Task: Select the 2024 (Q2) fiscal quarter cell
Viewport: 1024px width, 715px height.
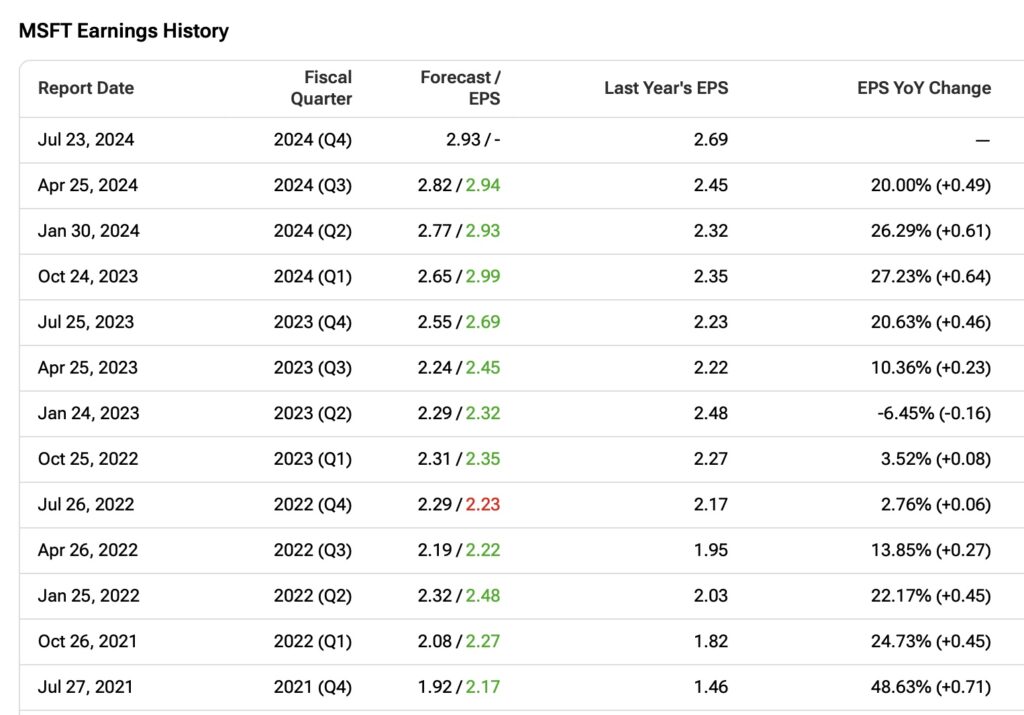Action: click(313, 231)
